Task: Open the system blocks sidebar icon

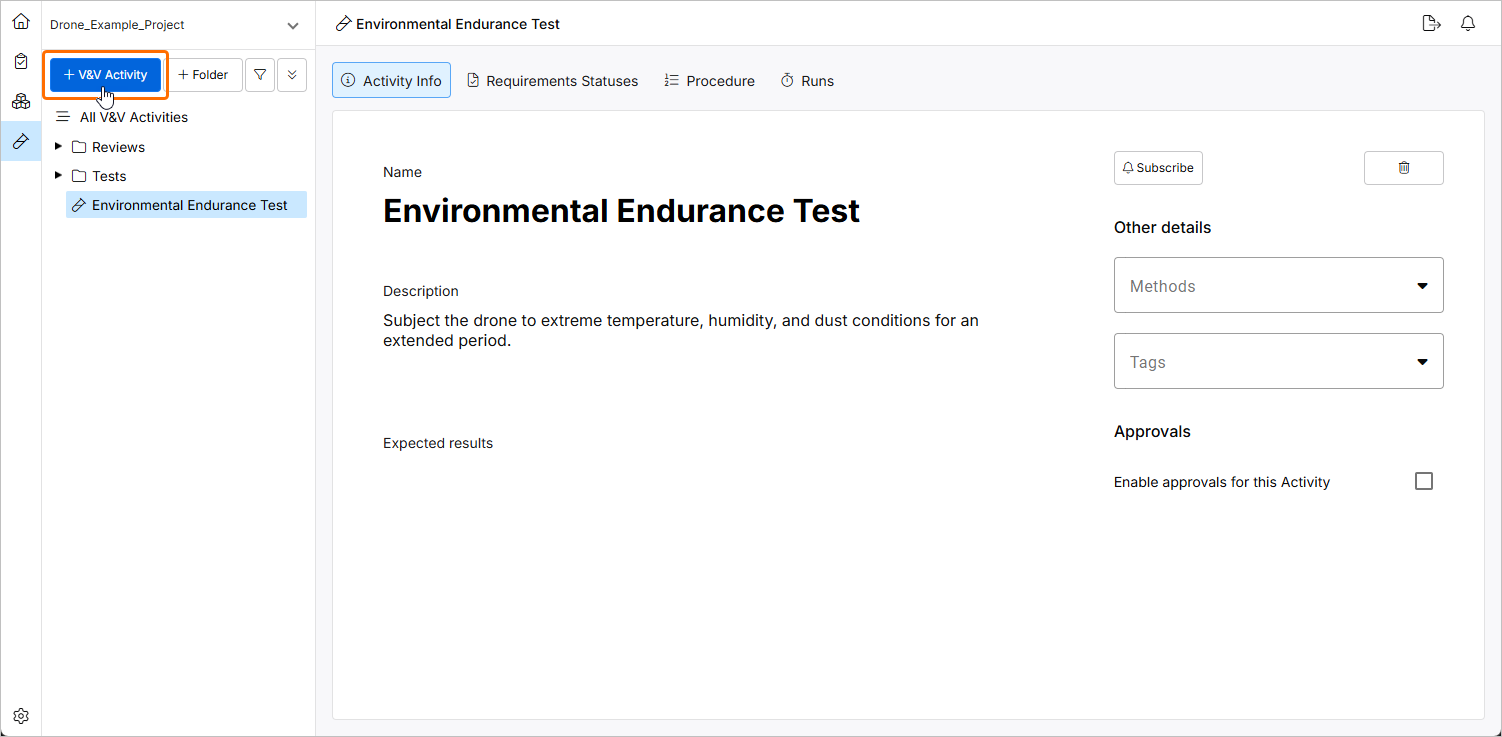Action: pyautogui.click(x=21, y=101)
